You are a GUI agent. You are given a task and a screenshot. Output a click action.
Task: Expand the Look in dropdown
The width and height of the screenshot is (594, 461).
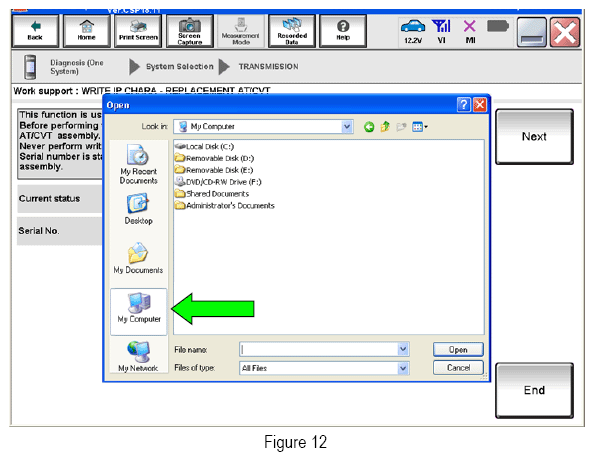[x=347, y=127]
